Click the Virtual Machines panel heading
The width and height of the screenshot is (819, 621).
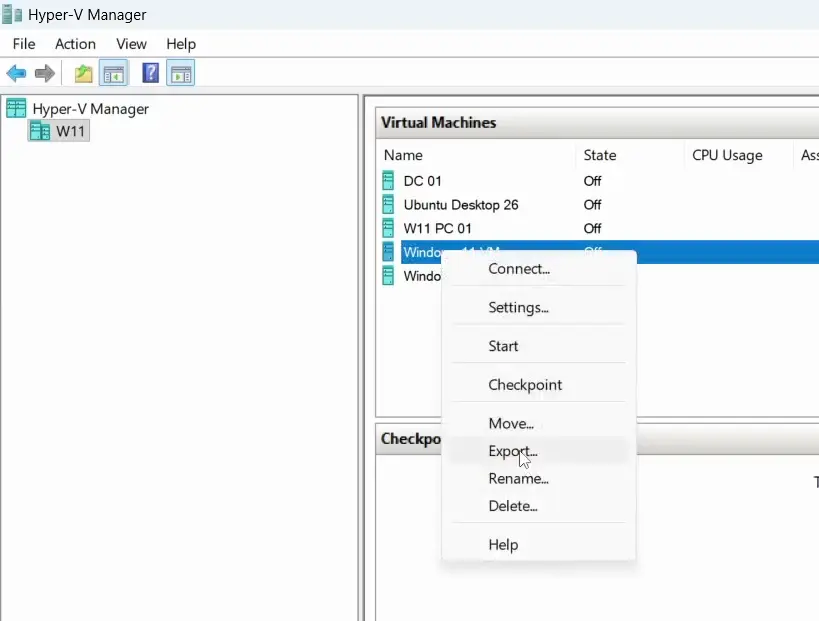[438, 123]
